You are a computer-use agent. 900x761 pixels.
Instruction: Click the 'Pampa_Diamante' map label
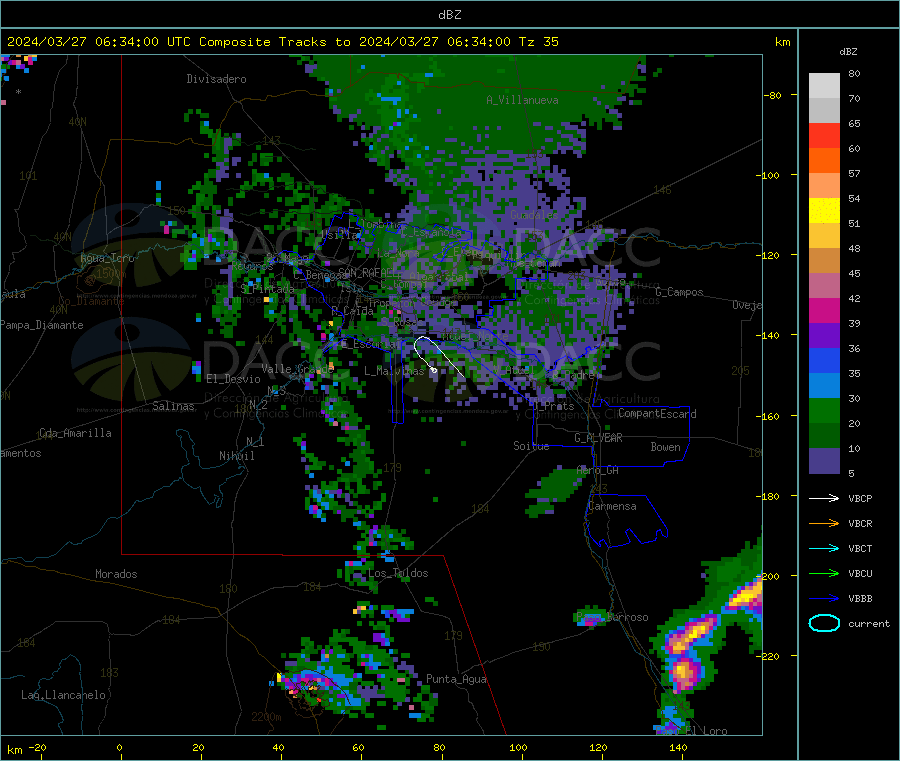pos(42,325)
